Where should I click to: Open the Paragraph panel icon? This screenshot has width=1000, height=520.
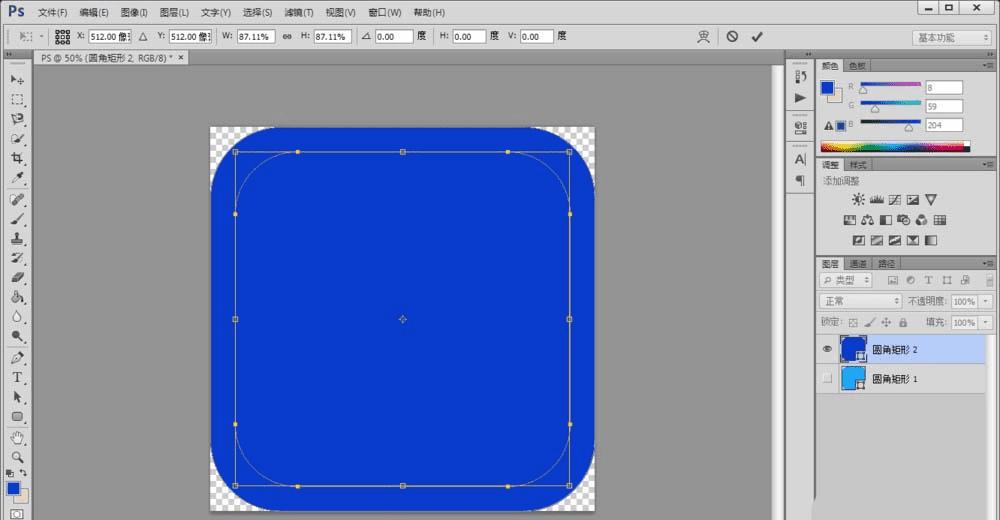[x=800, y=181]
